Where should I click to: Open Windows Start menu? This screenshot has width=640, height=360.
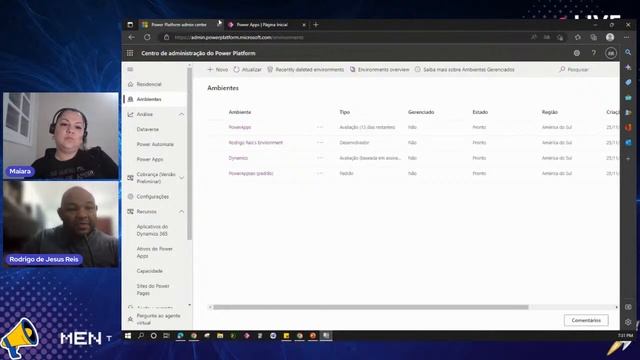[x=128, y=336]
